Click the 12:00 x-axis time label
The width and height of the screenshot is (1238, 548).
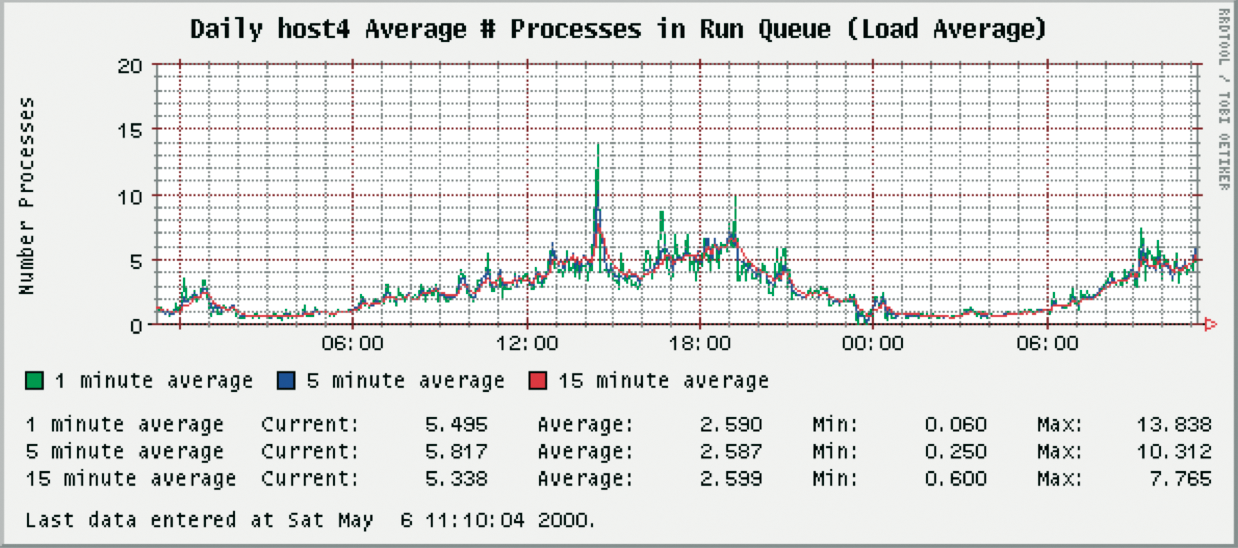[526, 344]
